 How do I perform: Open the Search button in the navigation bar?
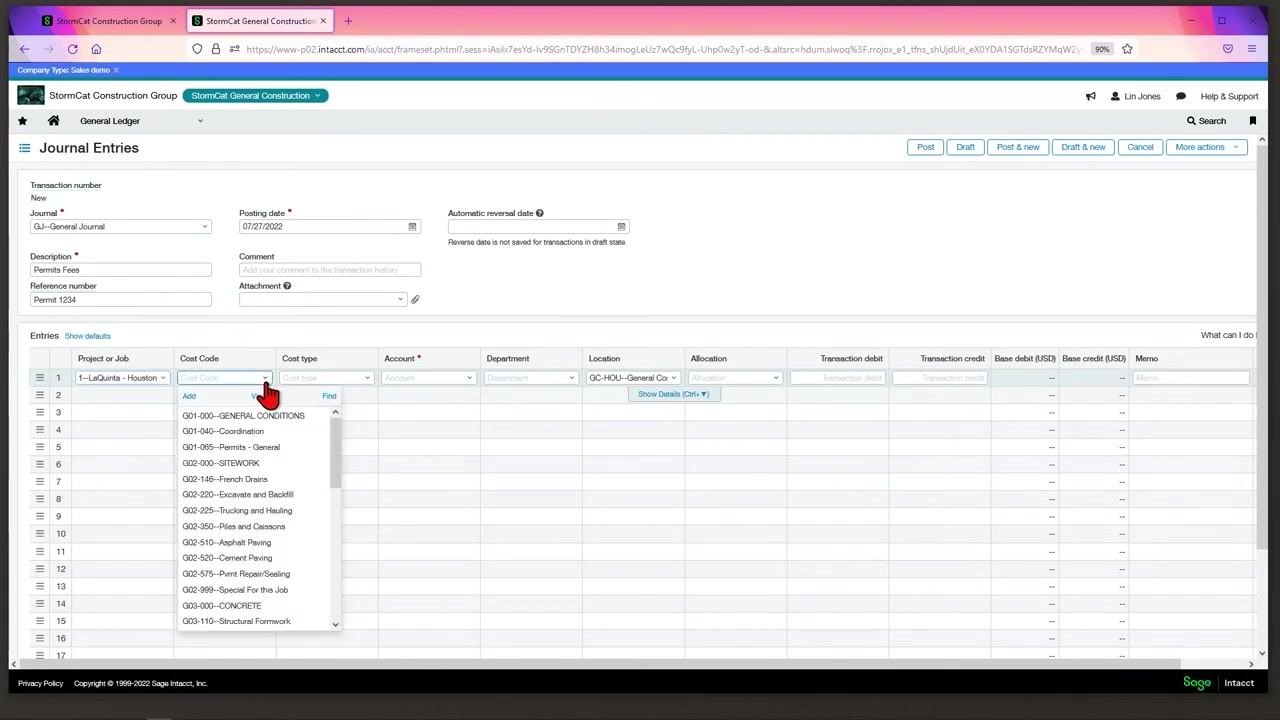pyautogui.click(x=1206, y=121)
